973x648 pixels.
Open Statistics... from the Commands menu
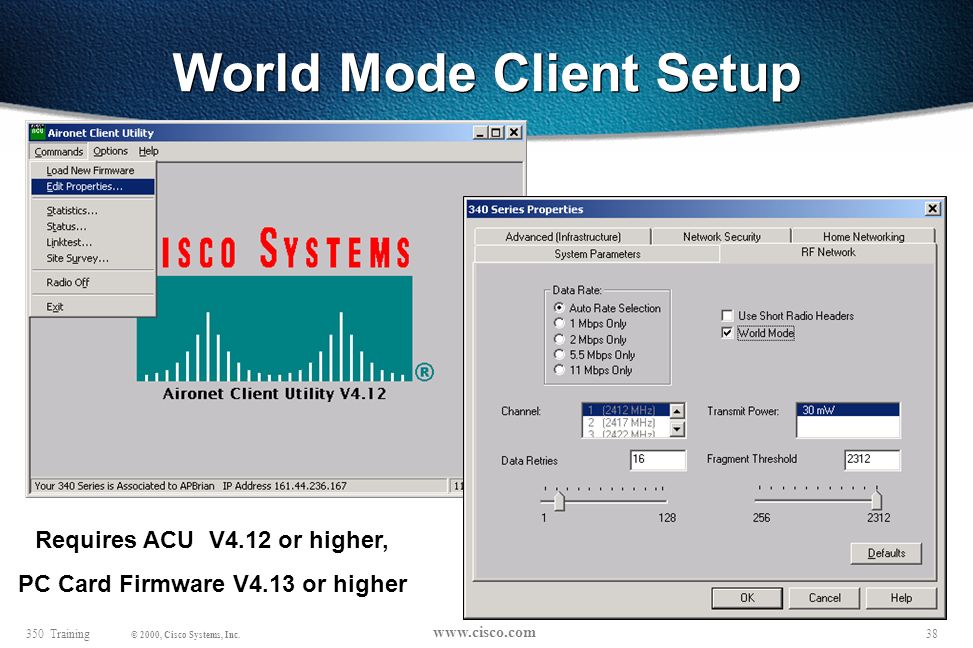pyautogui.click(x=92, y=210)
